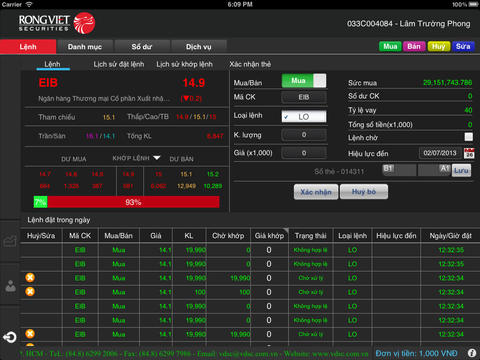Tap the Giá khớp column header
This screenshot has width=480, height=360.
click(269, 236)
